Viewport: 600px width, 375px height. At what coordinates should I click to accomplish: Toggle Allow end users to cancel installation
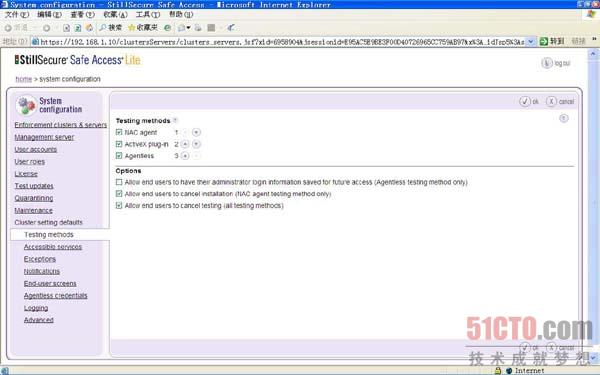pos(119,194)
